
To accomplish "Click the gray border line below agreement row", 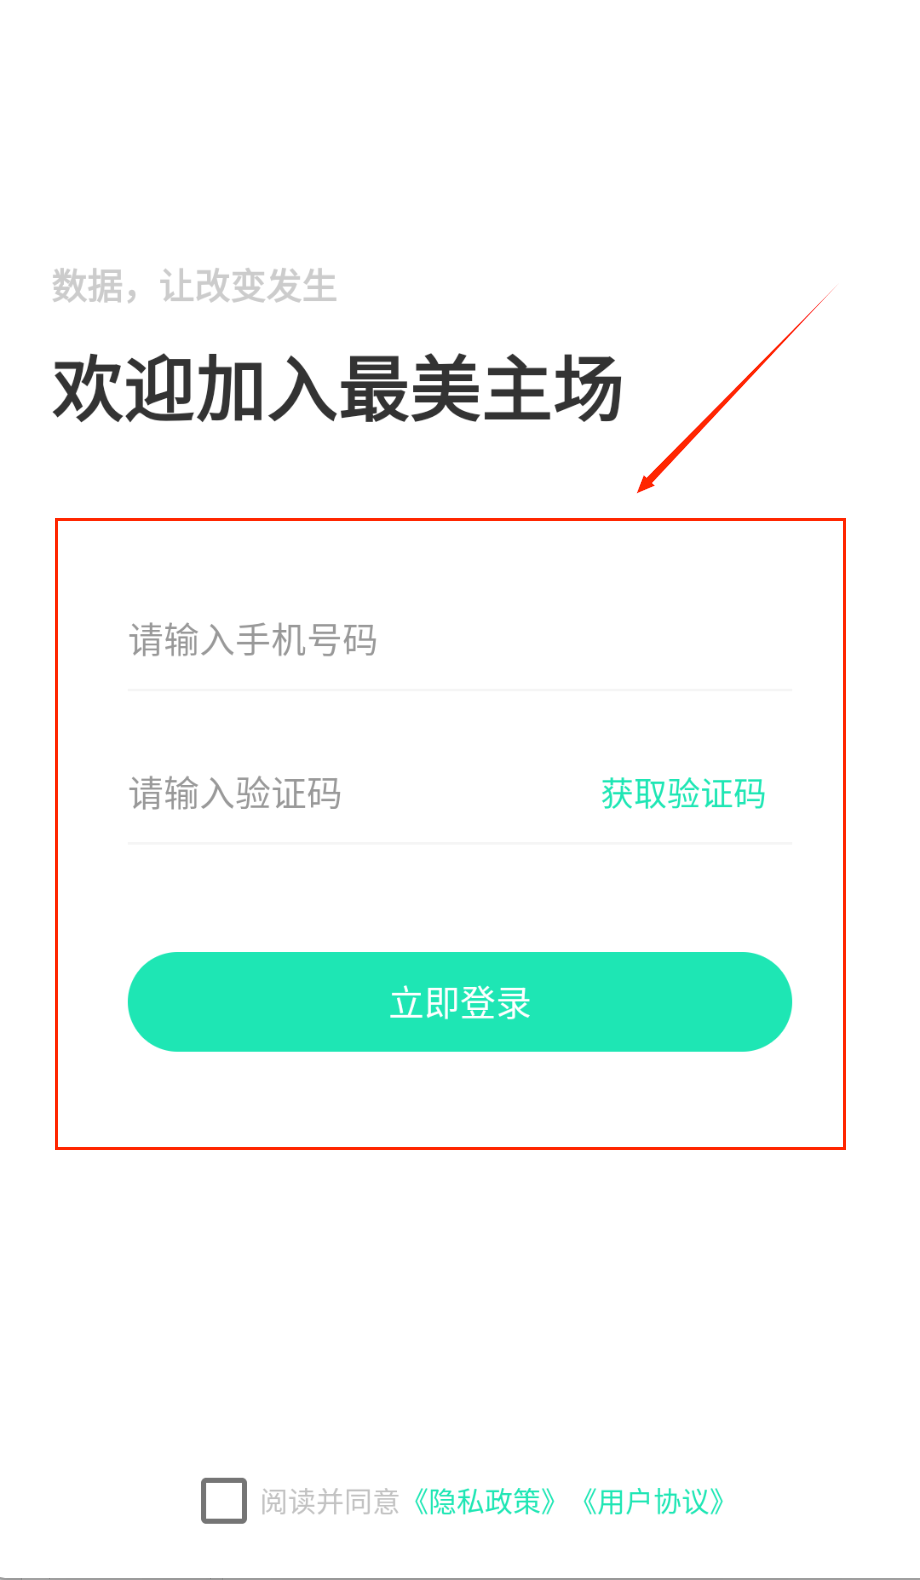I will click(x=460, y=1578).
